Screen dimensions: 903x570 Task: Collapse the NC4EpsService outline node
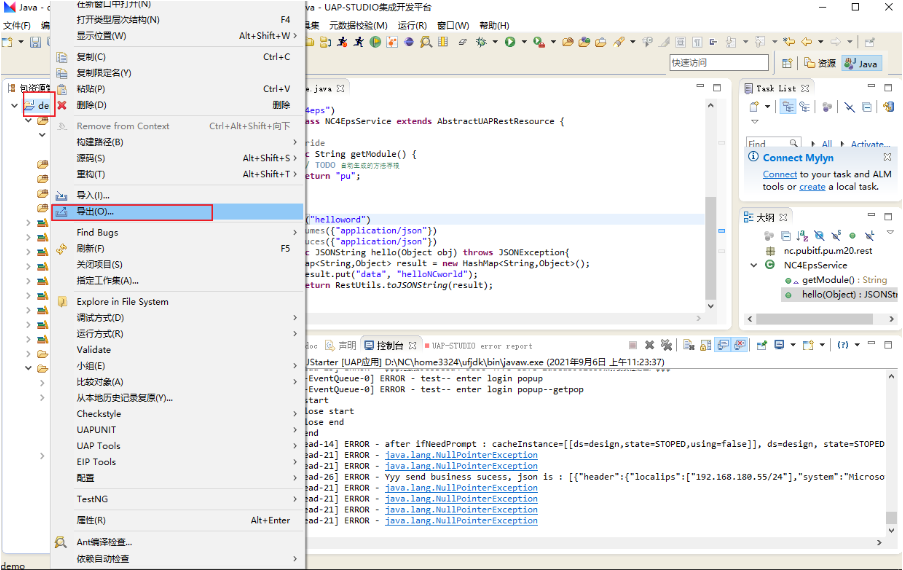754,265
